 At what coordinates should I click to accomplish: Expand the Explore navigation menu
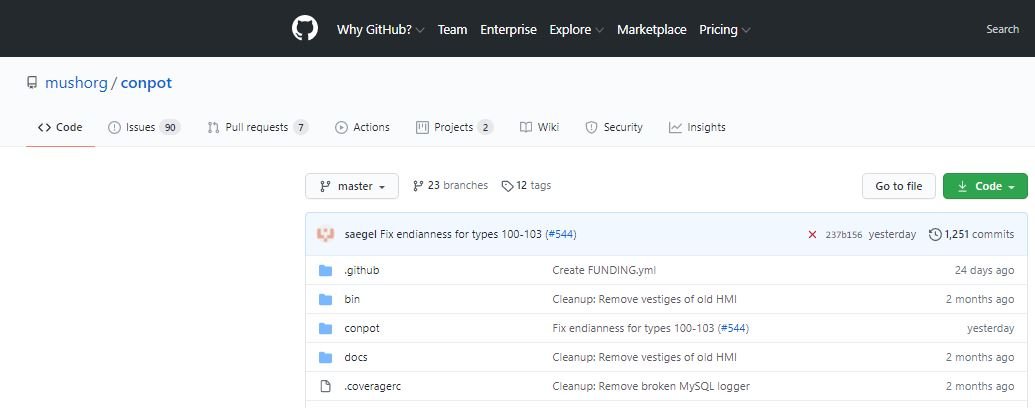coord(576,30)
